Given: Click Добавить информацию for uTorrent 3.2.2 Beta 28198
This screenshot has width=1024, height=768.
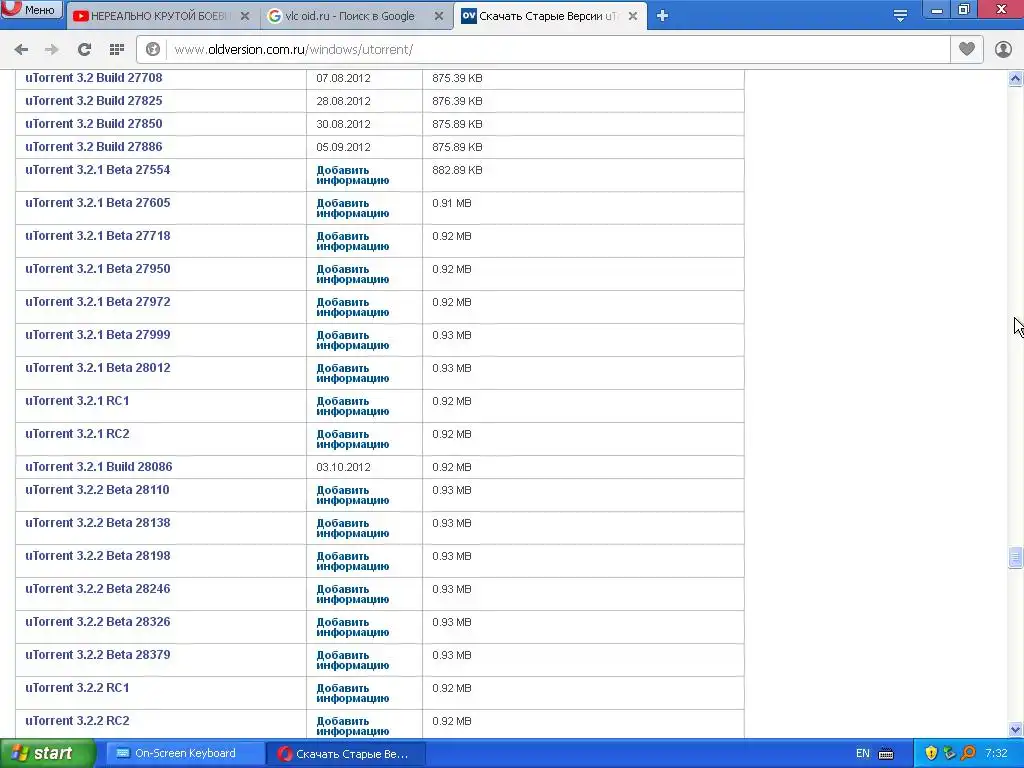Looking at the screenshot, I should 353,561.
